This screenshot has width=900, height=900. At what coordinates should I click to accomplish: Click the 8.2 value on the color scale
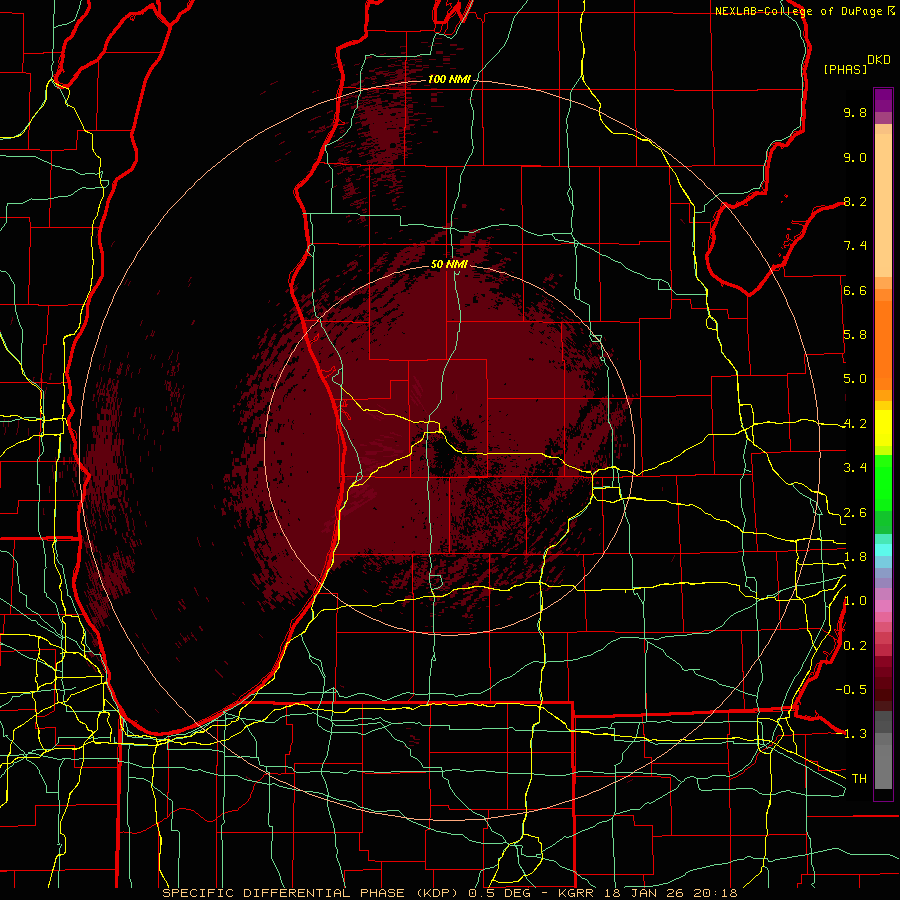(855, 201)
